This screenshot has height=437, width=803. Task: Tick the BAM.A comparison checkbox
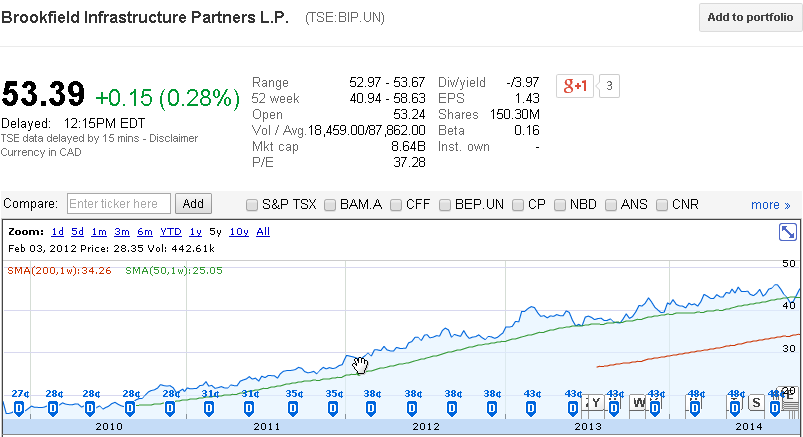(331, 205)
